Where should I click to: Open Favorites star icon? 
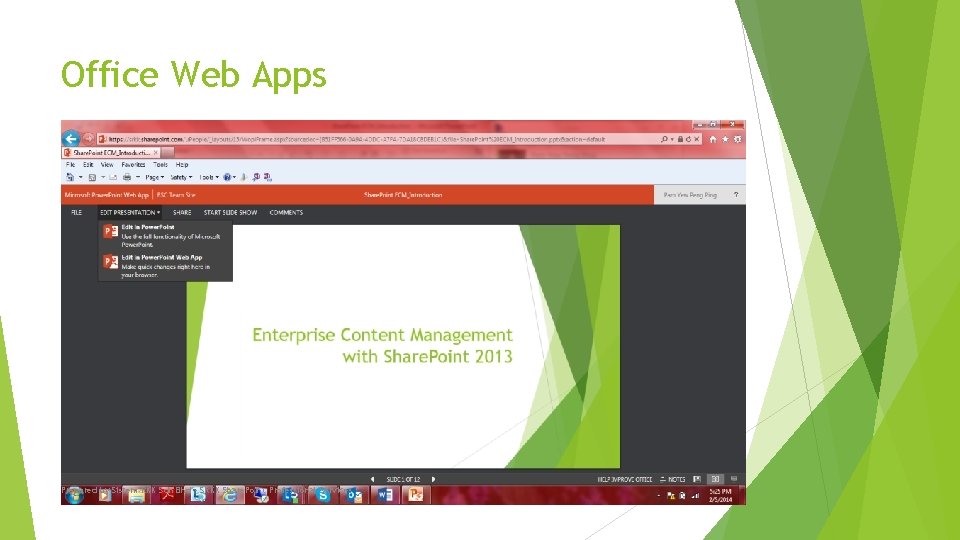pos(726,140)
